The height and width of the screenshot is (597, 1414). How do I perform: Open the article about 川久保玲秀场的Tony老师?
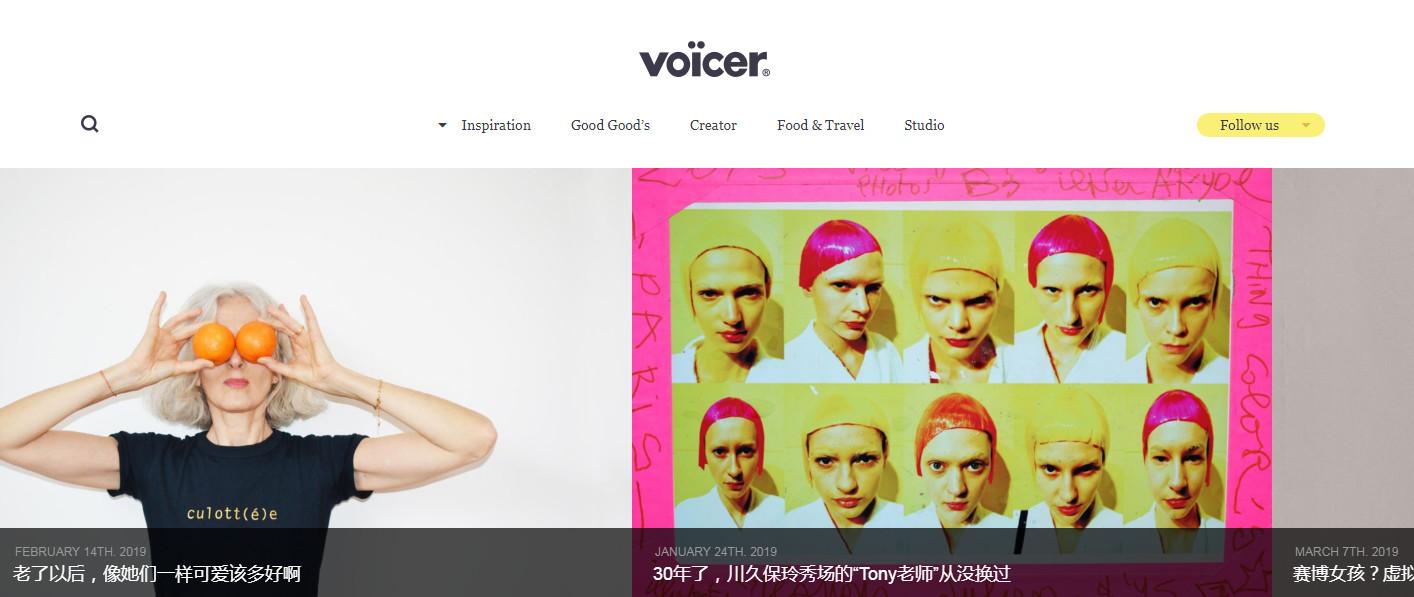[832, 574]
